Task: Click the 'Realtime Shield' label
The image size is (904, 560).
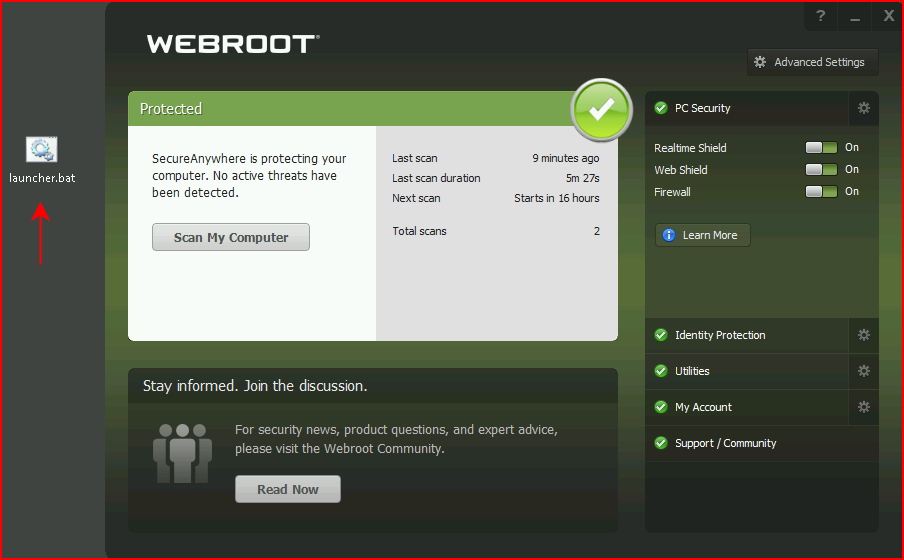Action: pyautogui.click(x=690, y=148)
